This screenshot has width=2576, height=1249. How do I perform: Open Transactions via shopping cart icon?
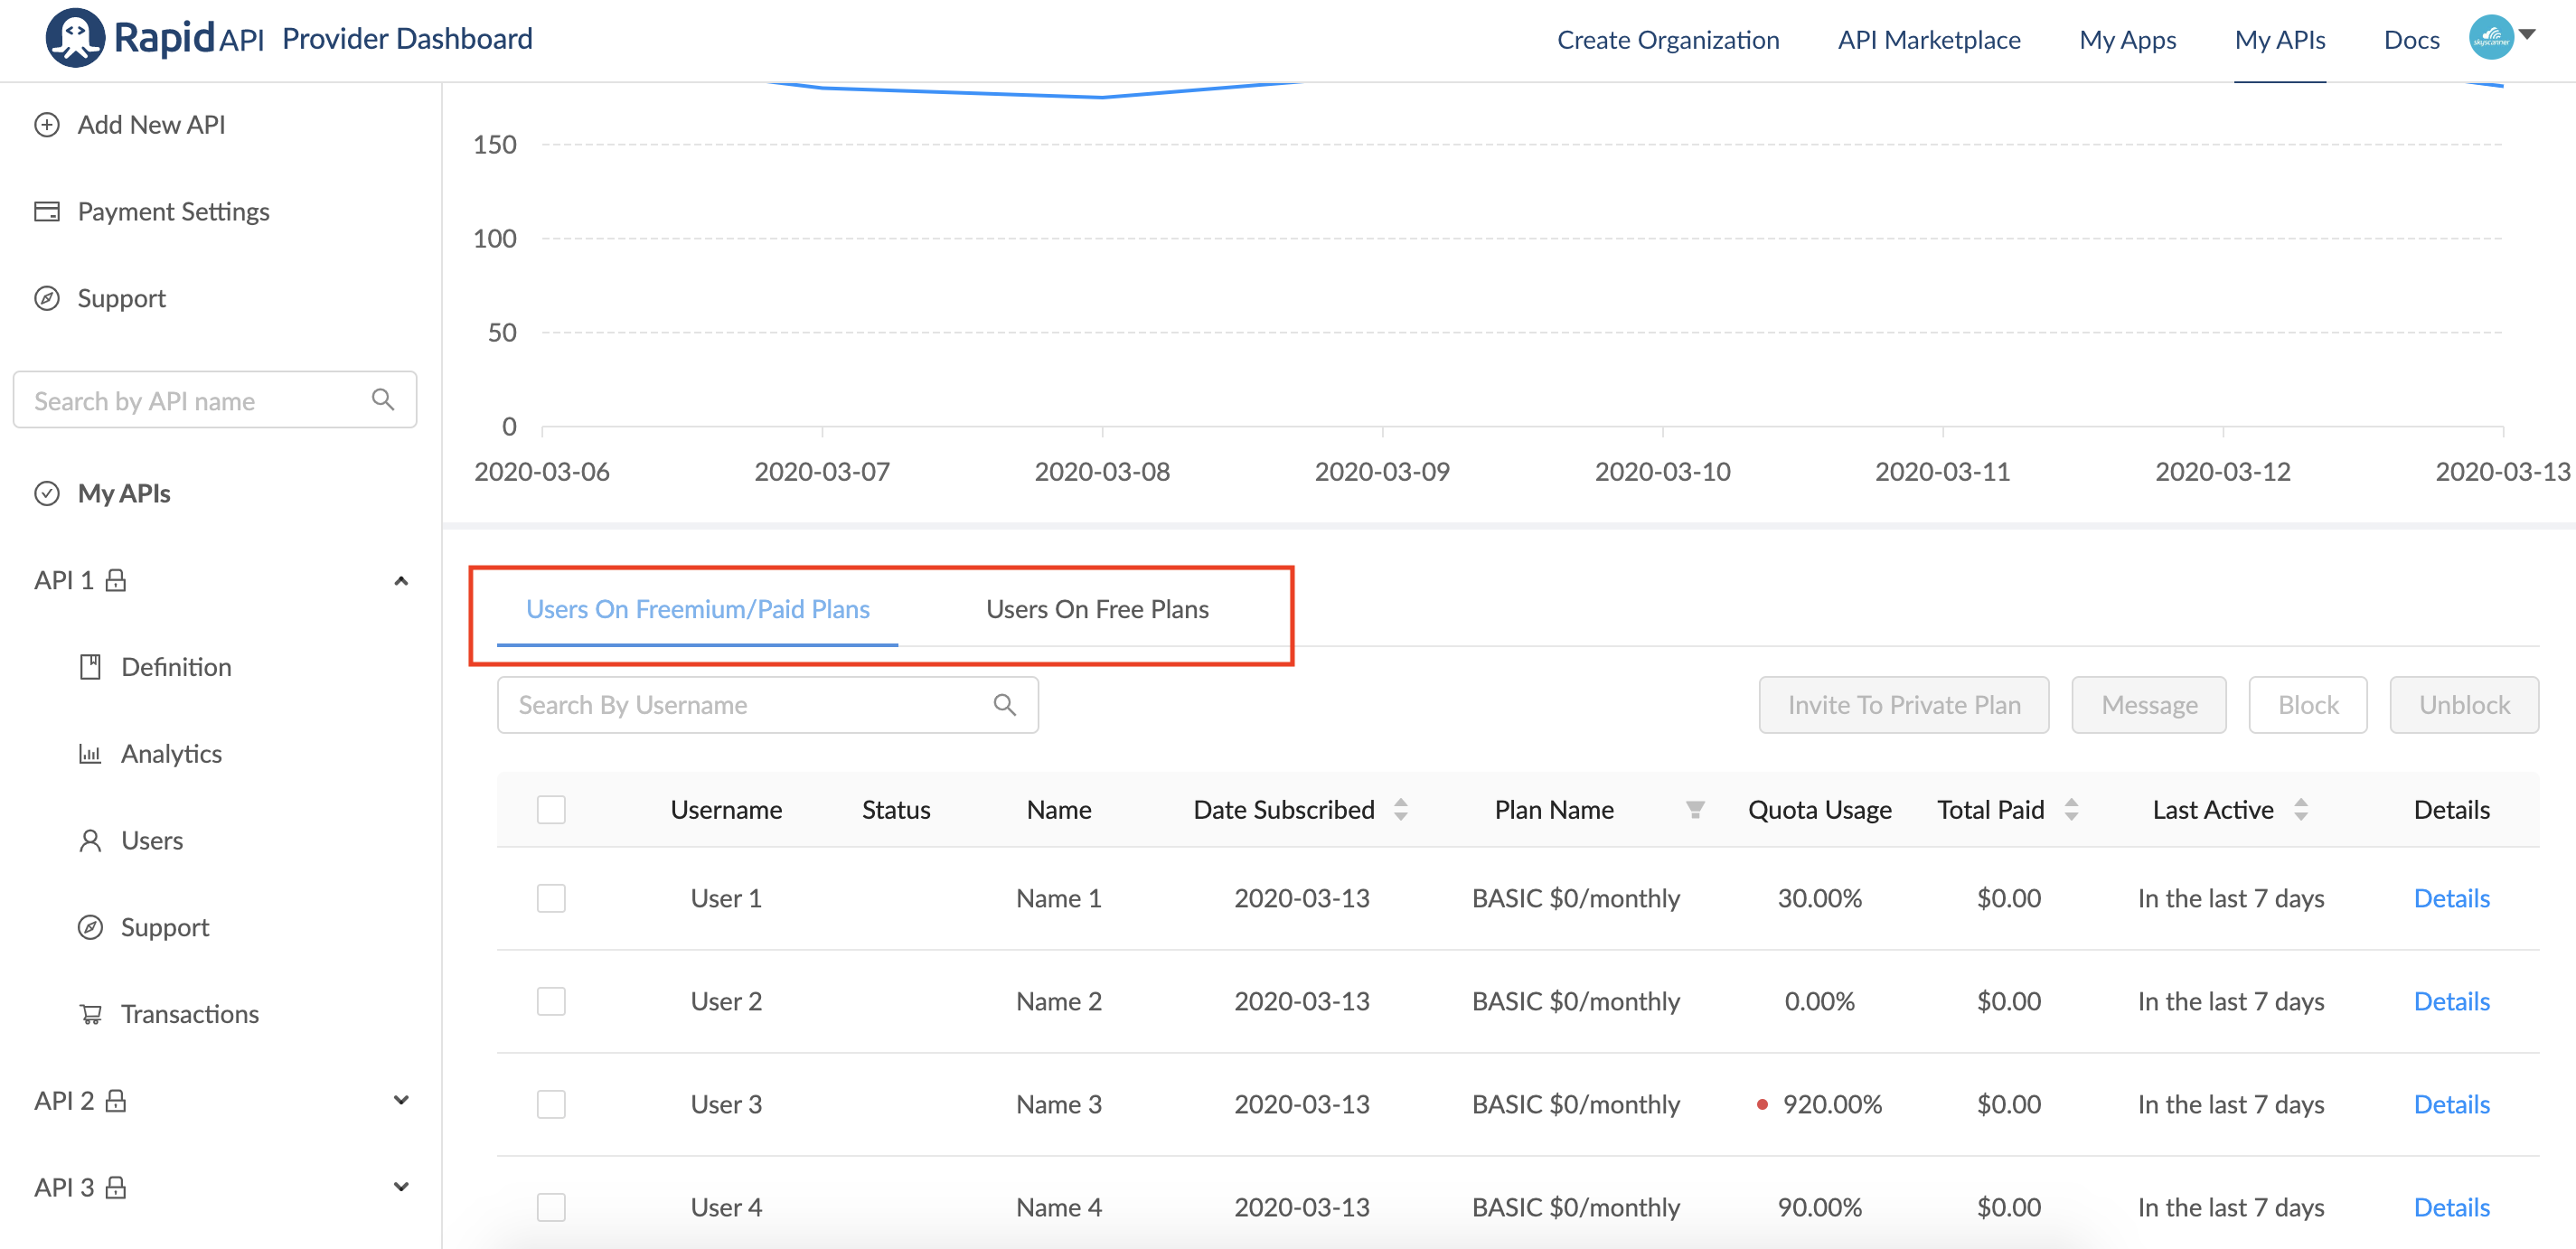point(90,1014)
